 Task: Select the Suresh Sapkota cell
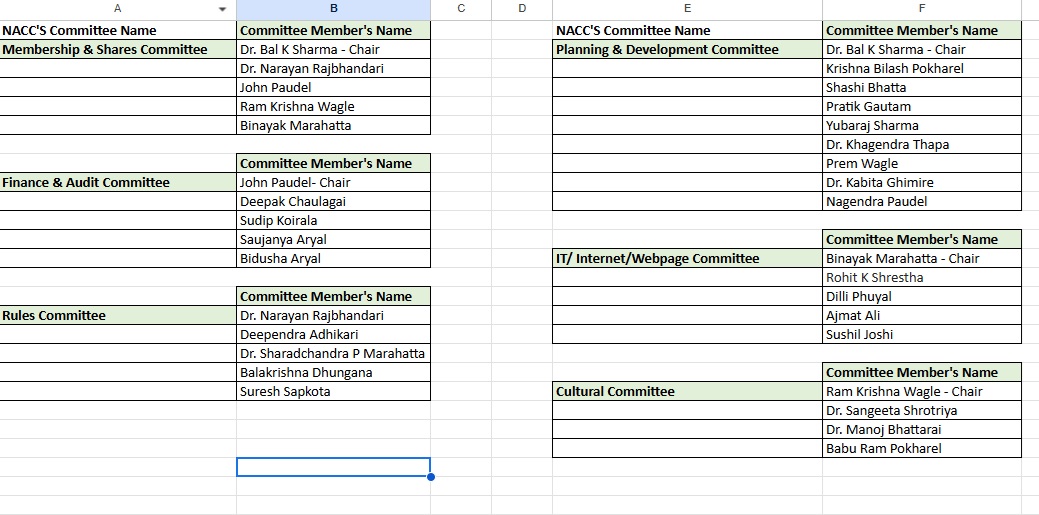coord(333,391)
